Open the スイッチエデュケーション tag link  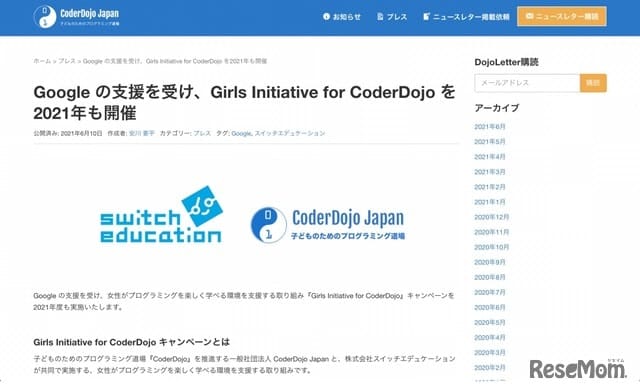click(x=290, y=133)
